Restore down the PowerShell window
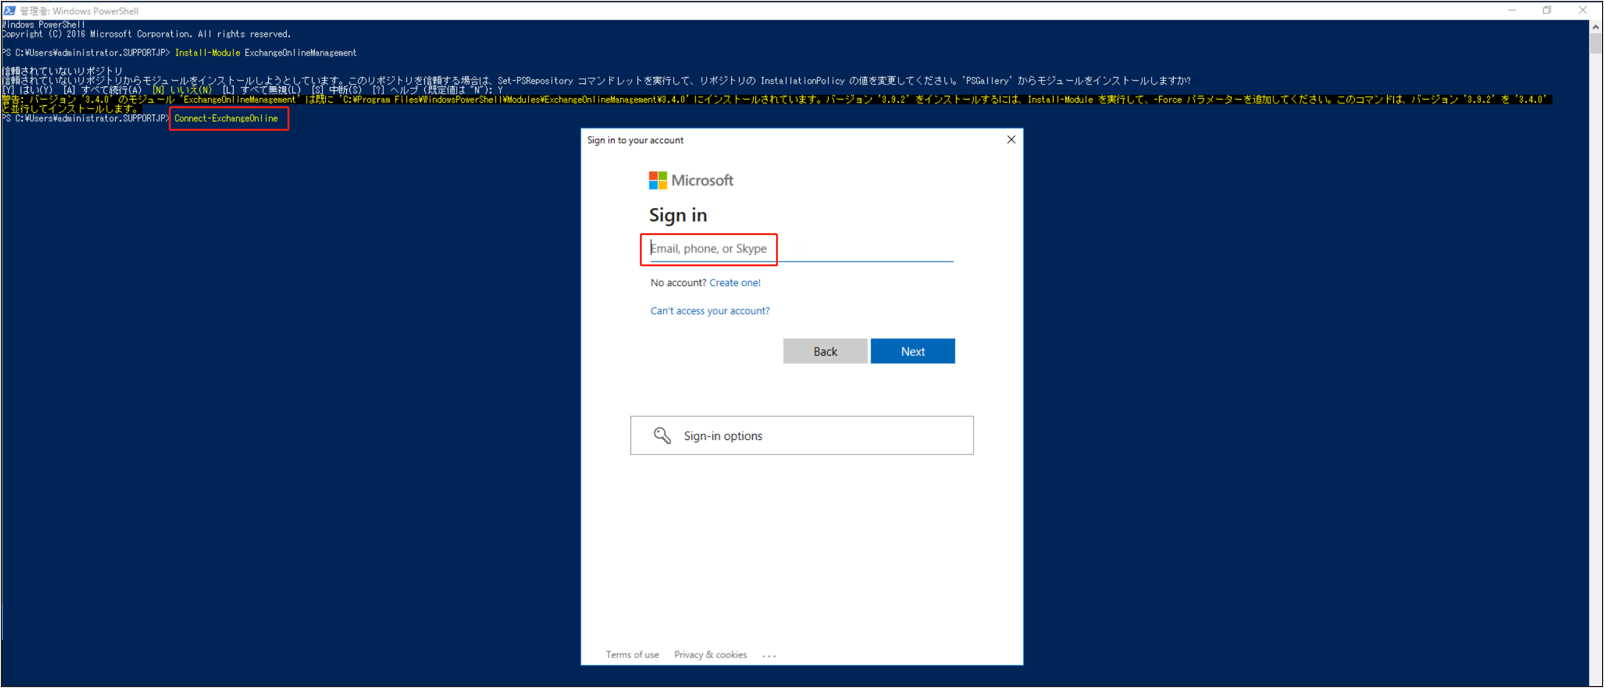1604x688 pixels. tap(1547, 10)
